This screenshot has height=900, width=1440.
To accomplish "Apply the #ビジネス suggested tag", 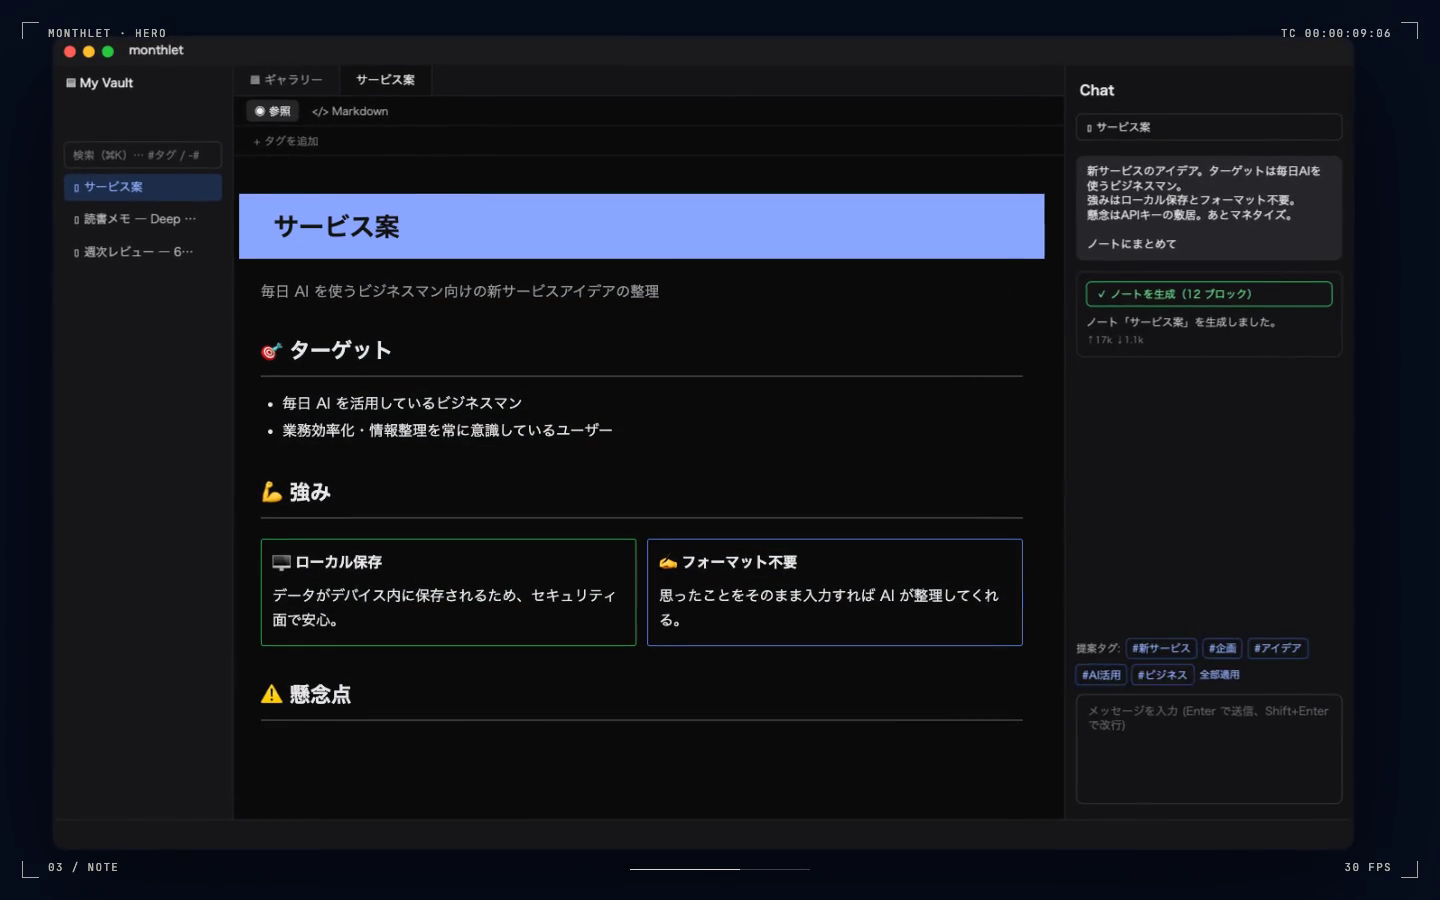I will [x=1162, y=675].
